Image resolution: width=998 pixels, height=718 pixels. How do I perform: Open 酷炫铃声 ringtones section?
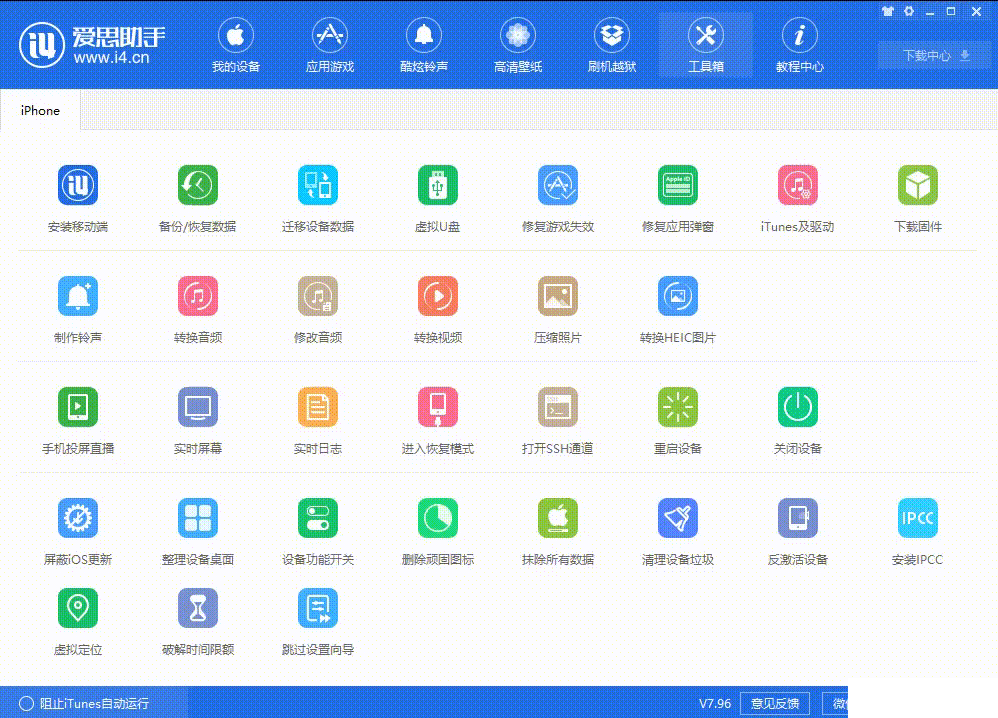(x=424, y=46)
